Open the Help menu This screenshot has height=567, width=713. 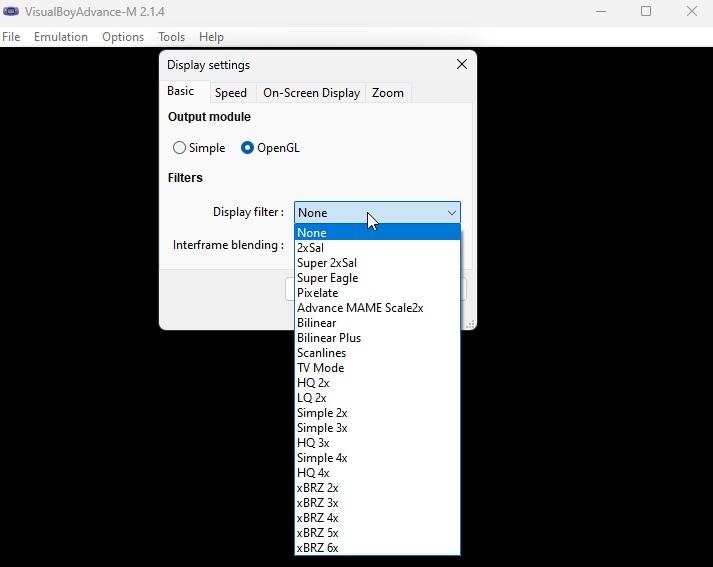[x=211, y=37]
